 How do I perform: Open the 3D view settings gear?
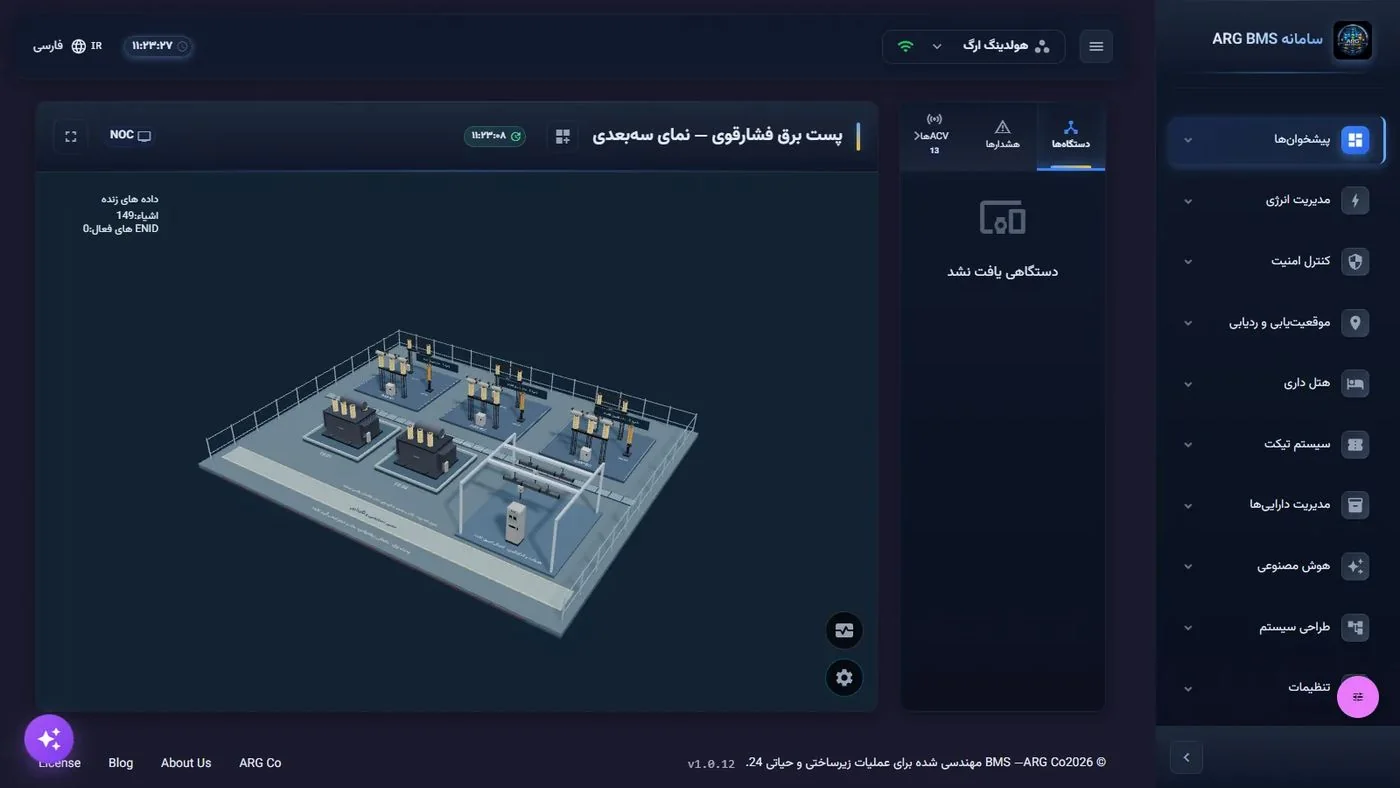[x=844, y=678]
